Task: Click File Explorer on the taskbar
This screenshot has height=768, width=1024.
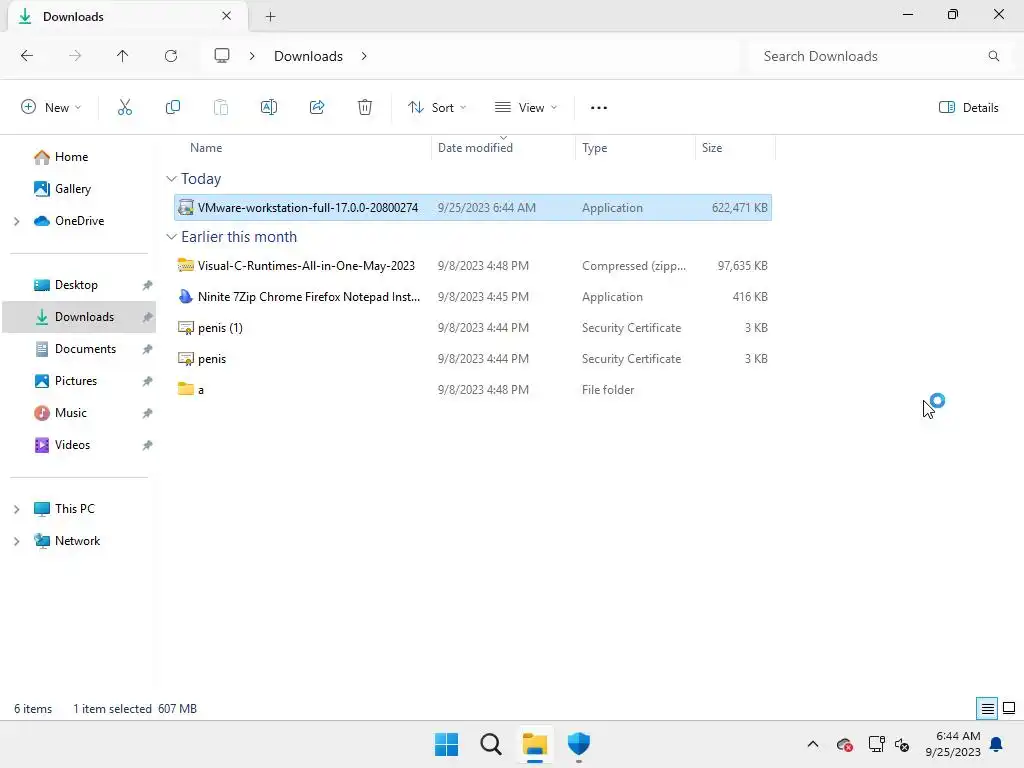Action: (x=535, y=744)
